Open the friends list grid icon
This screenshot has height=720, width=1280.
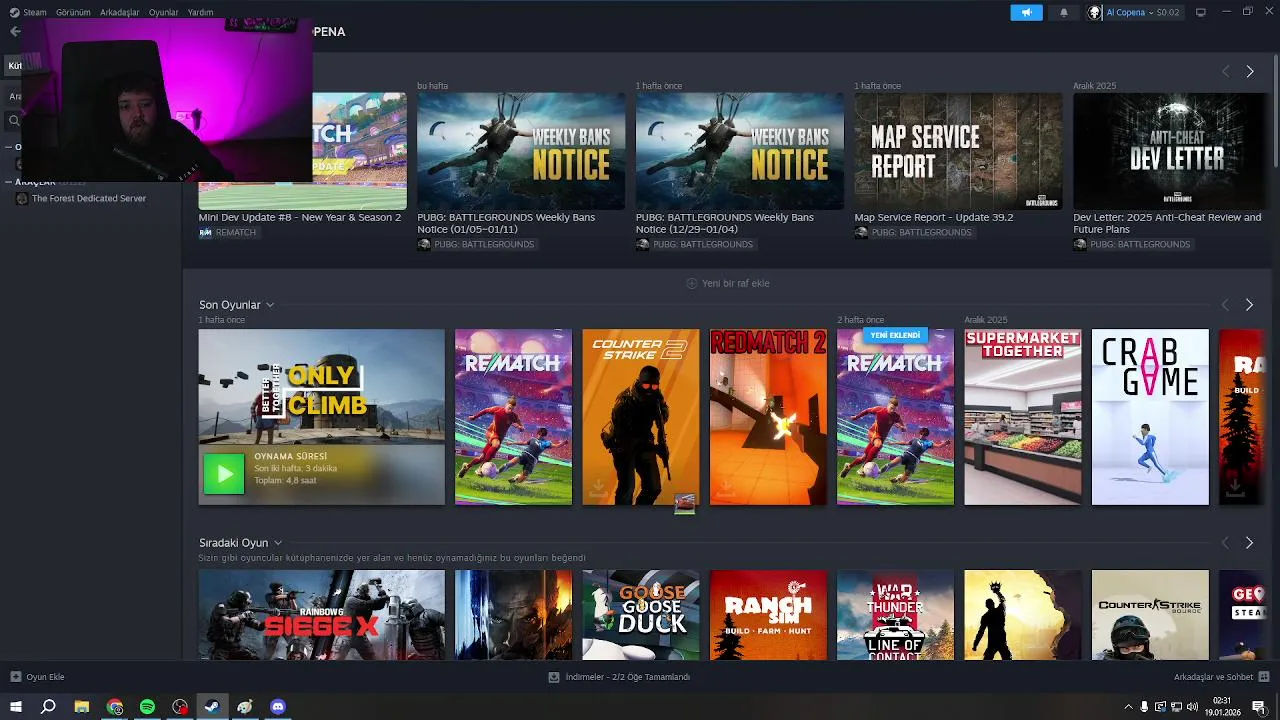click(1264, 677)
